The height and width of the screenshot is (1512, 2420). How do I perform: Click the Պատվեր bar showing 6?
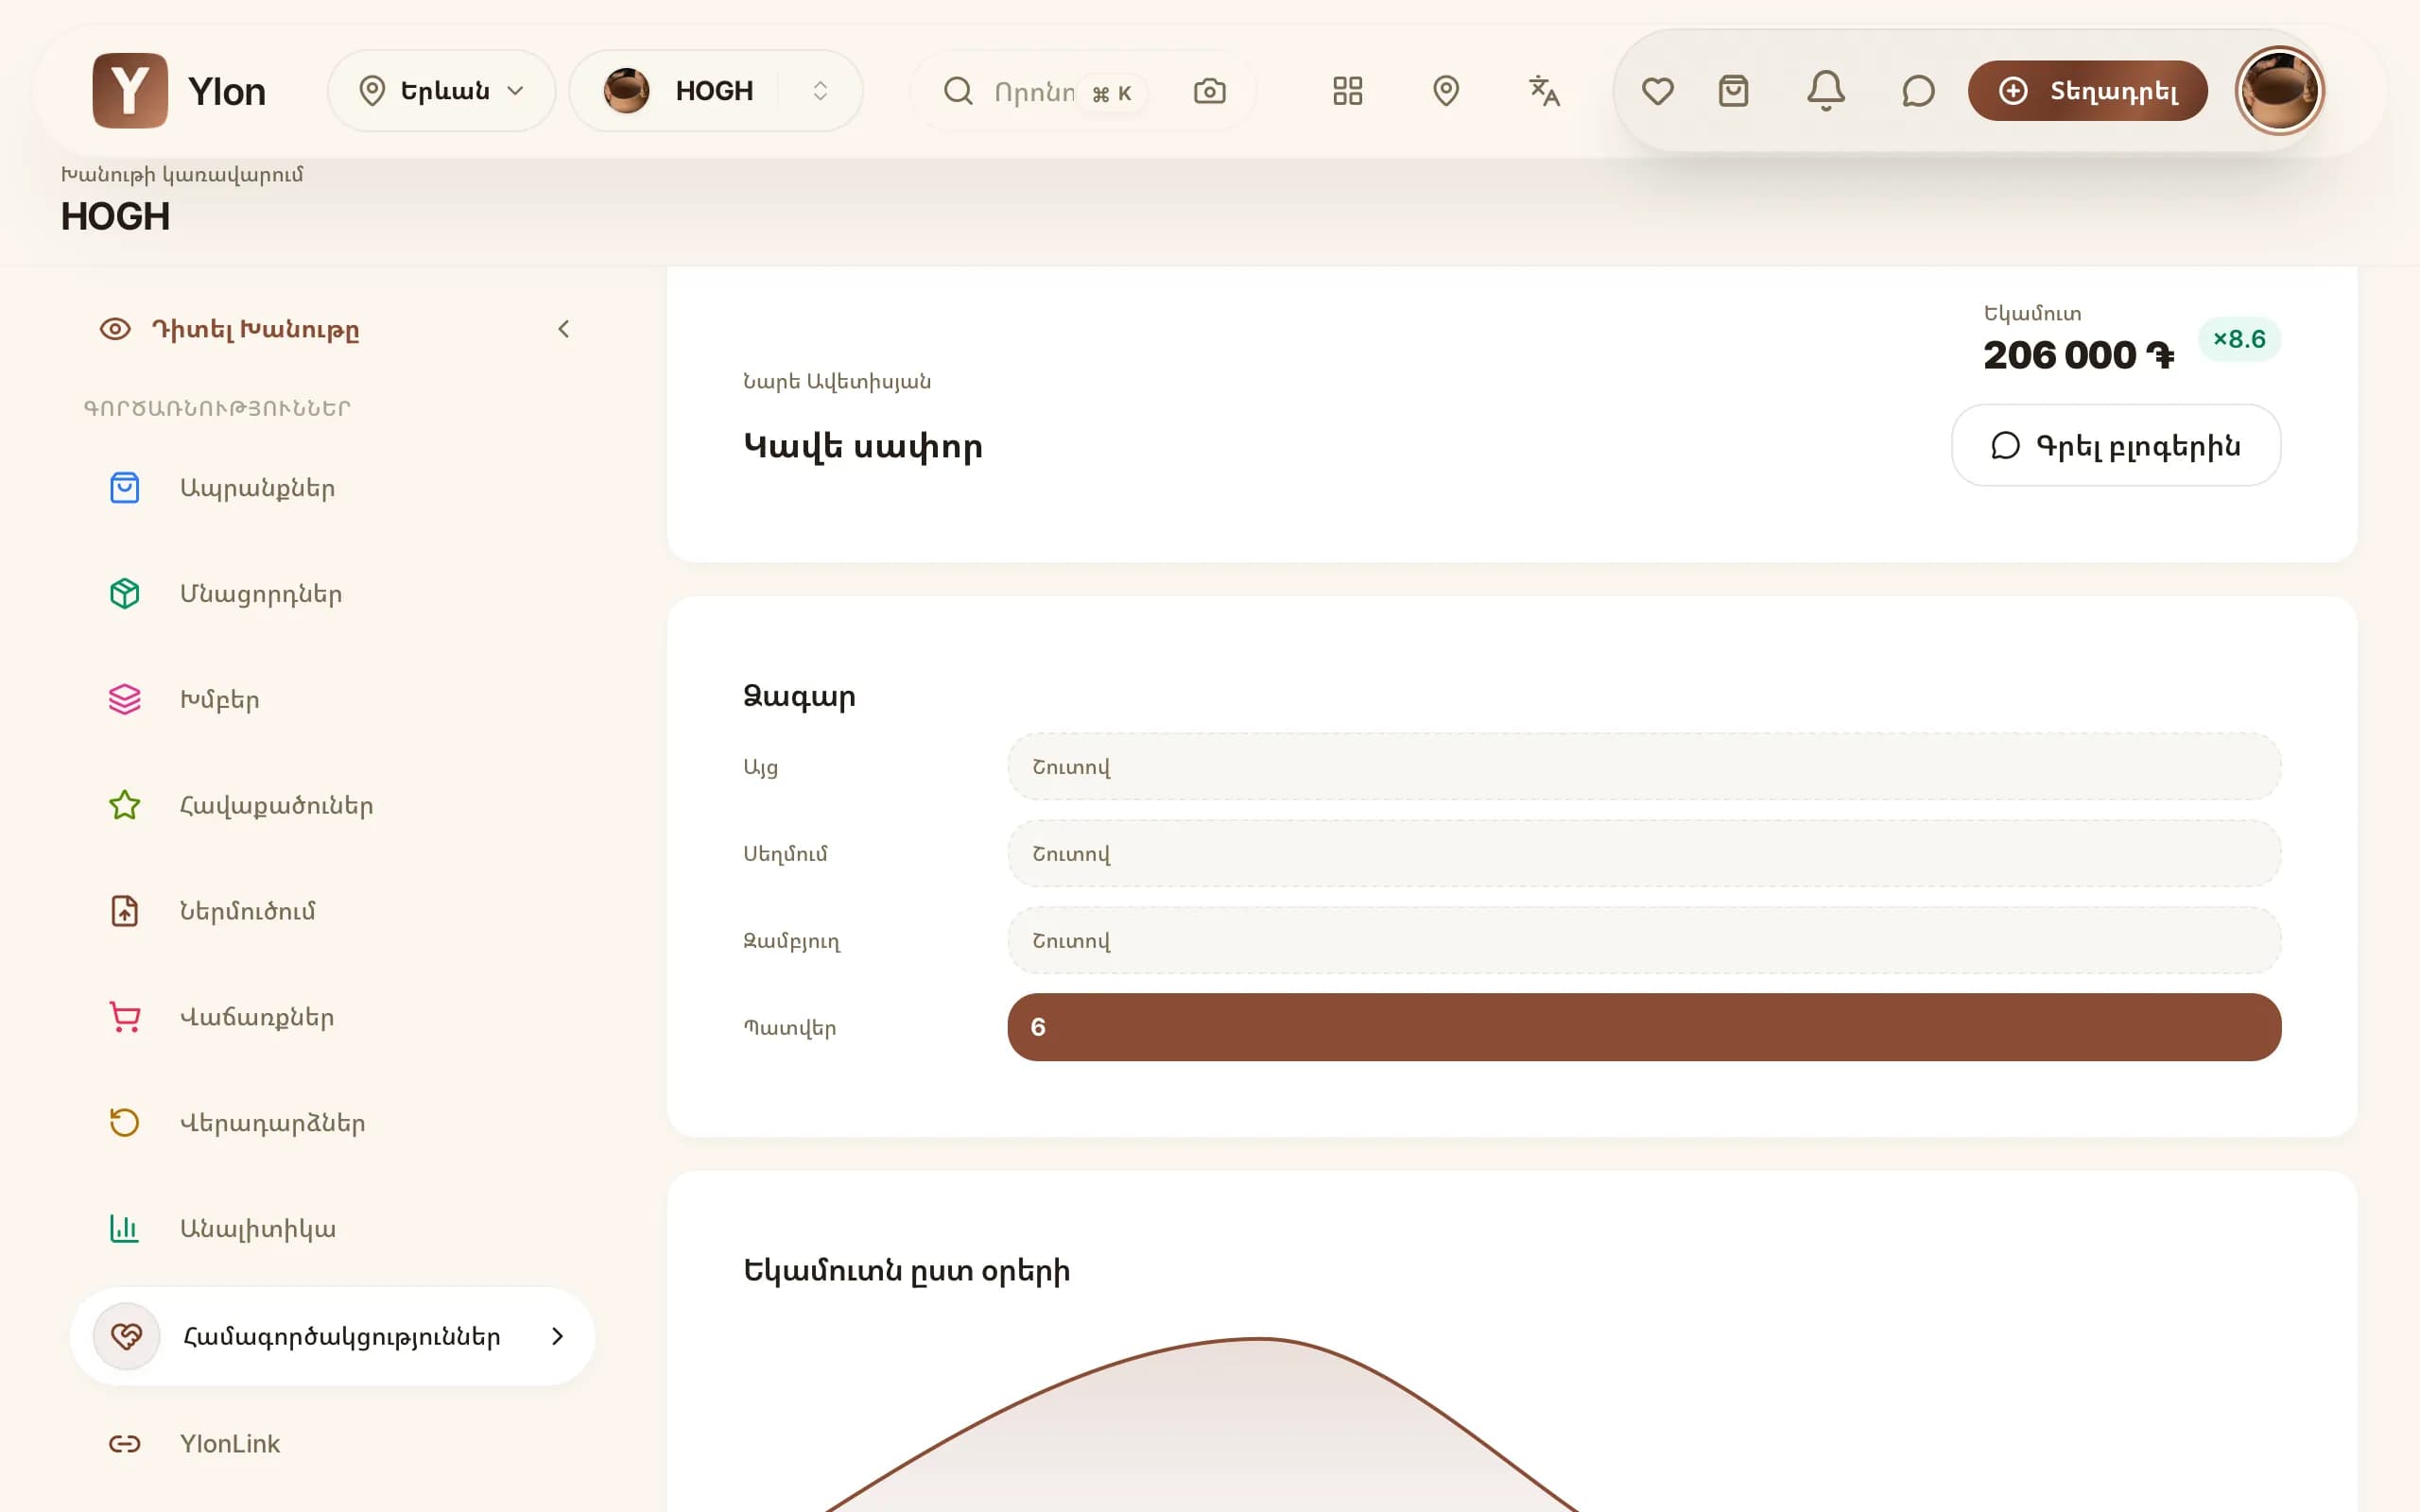coord(1644,1027)
